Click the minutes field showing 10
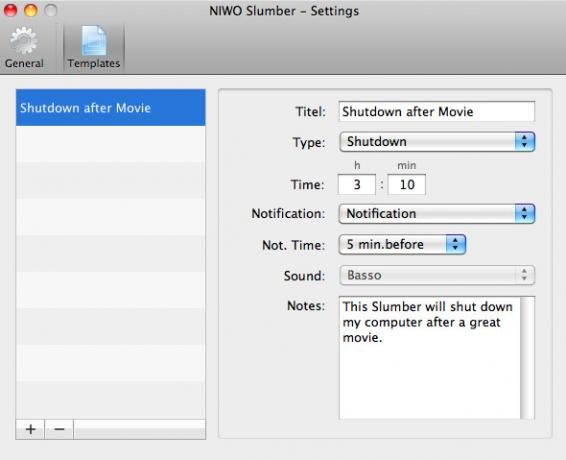The height and width of the screenshot is (460, 566). pyautogui.click(x=407, y=185)
